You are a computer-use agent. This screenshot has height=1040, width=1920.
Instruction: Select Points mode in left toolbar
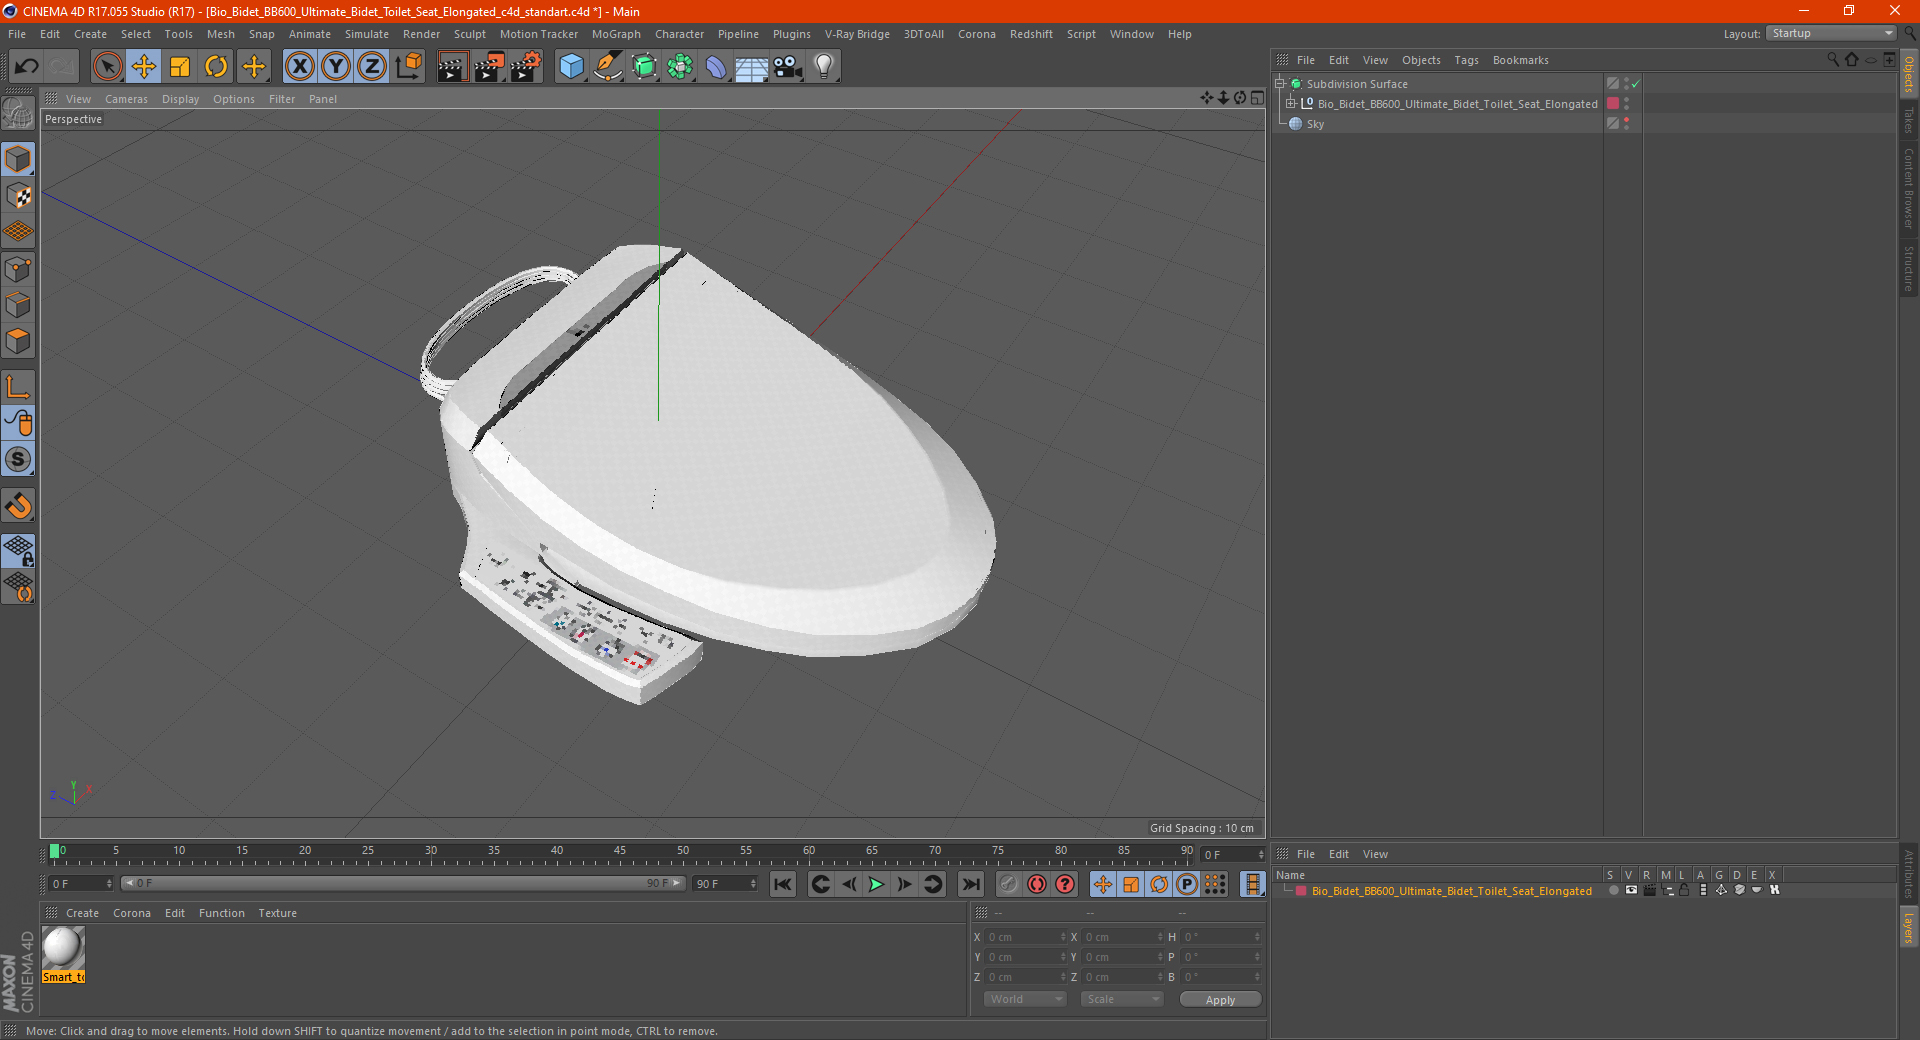18,269
